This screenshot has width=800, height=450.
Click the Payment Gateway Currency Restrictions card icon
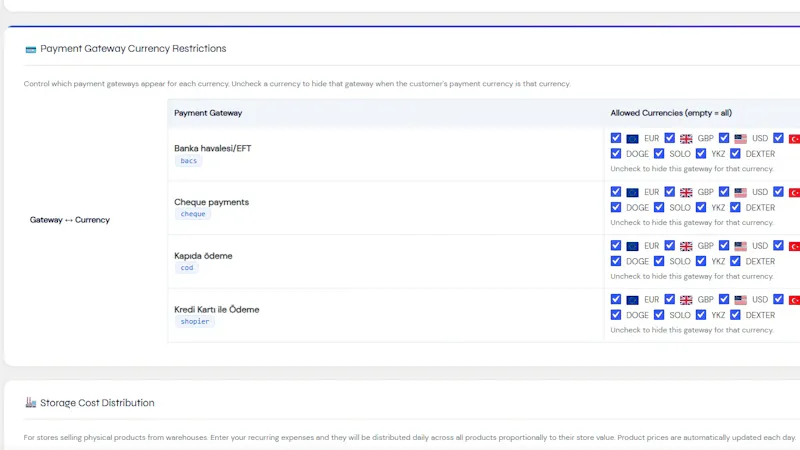point(31,49)
